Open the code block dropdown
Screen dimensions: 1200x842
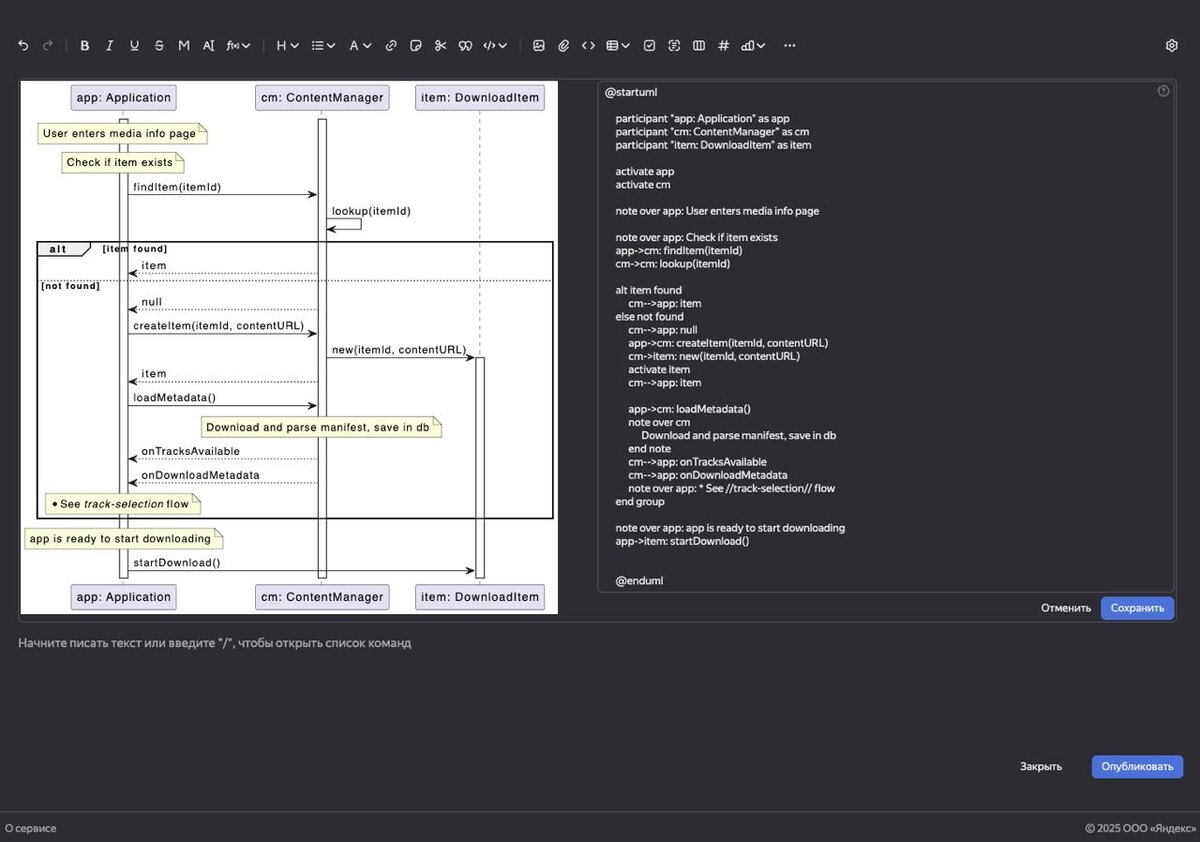pos(495,45)
